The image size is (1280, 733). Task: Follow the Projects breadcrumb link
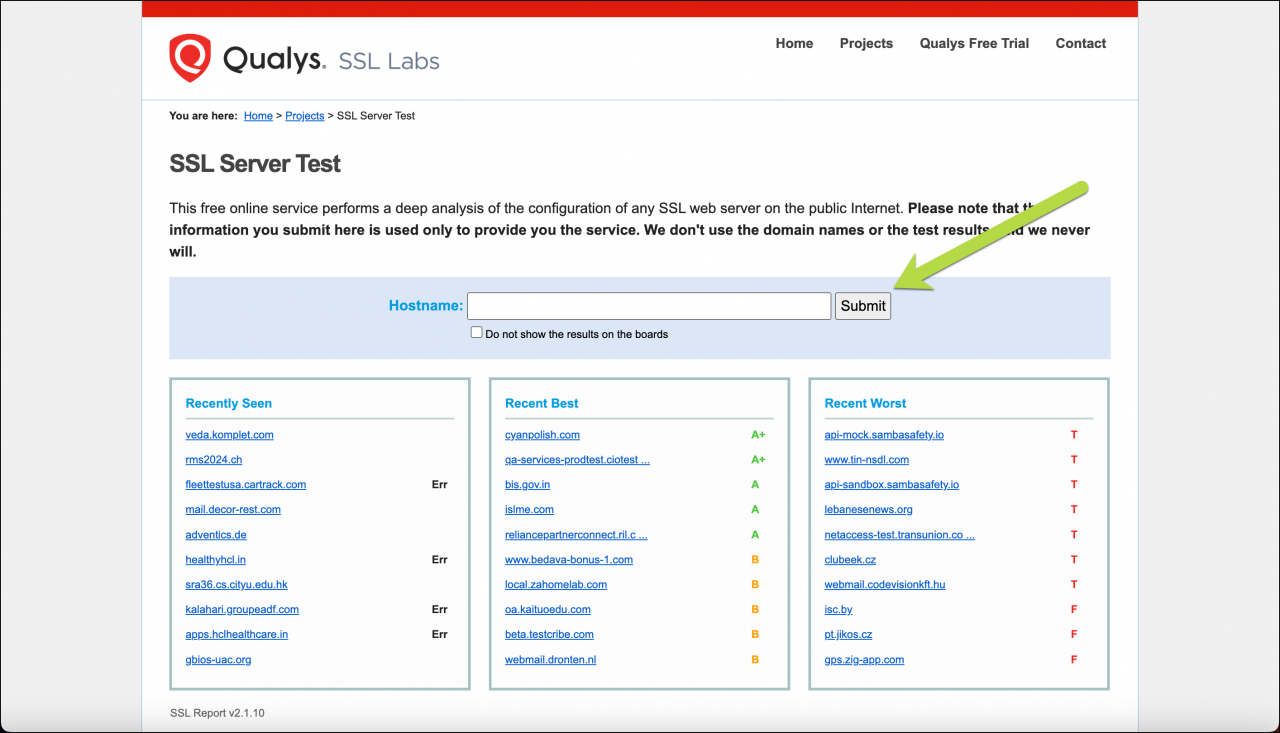click(x=305, y=116)
